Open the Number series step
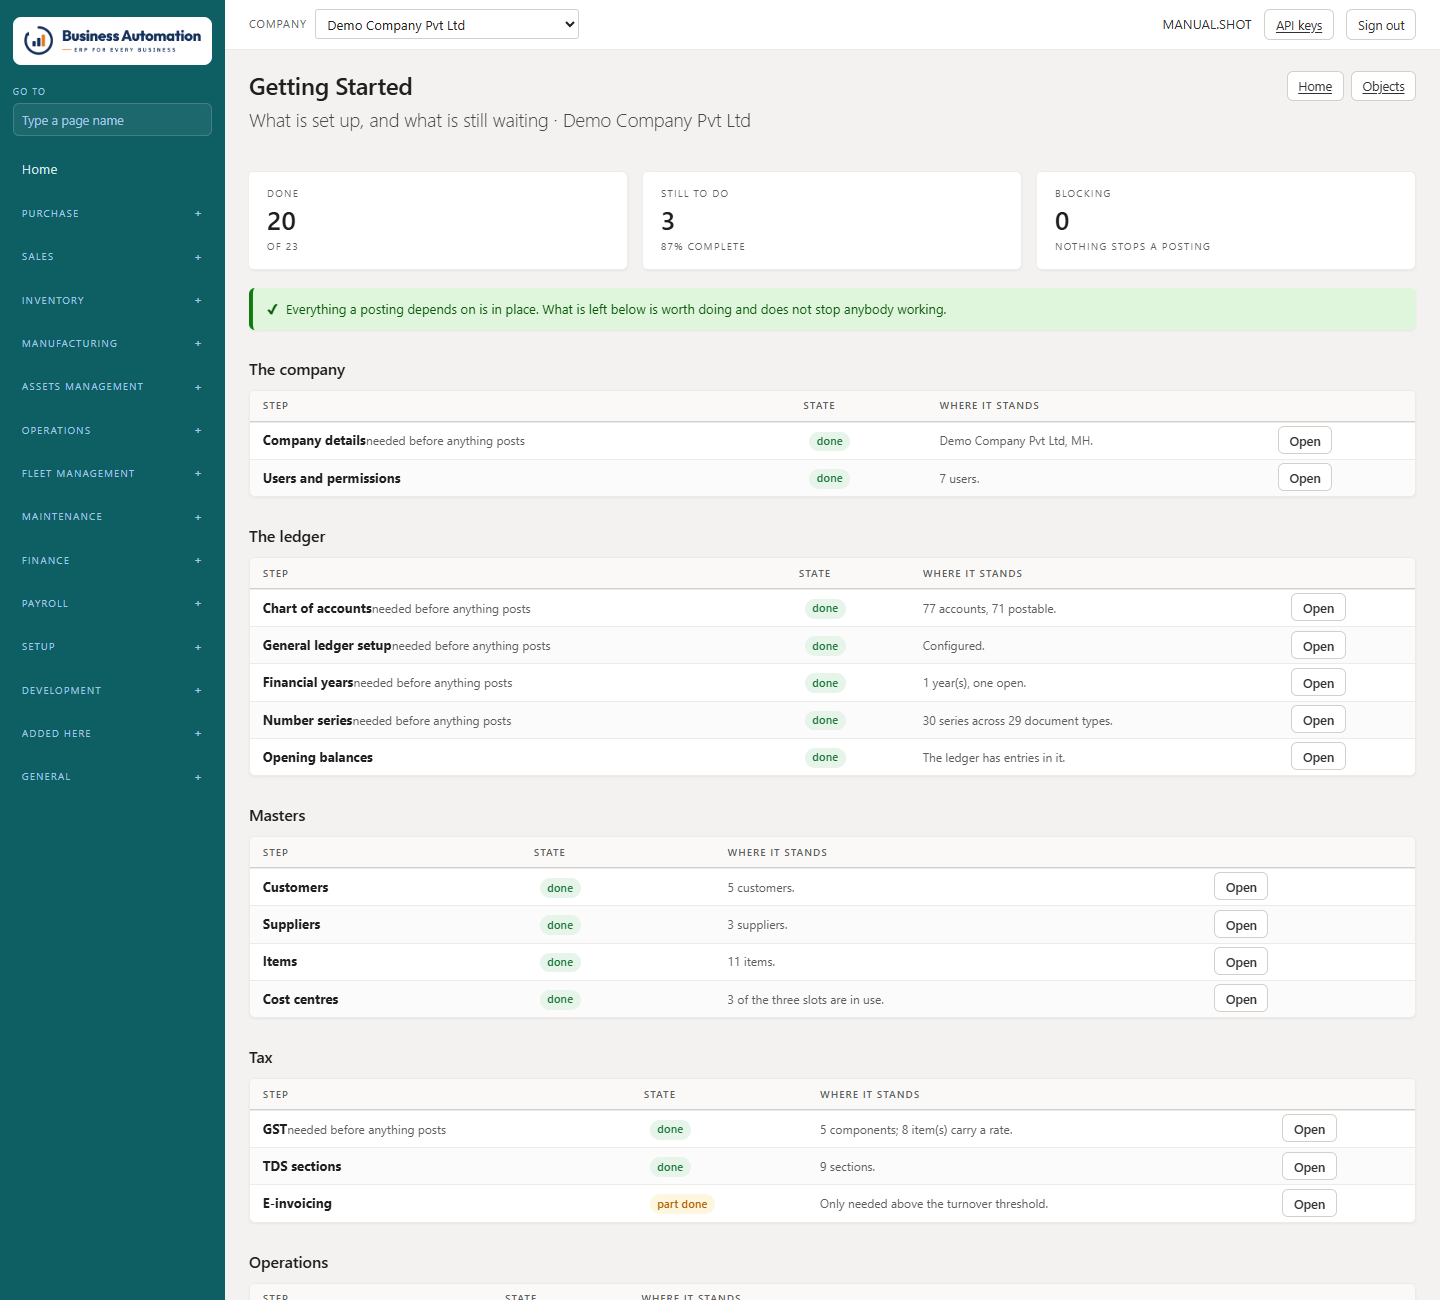 (x=1318, y=720)
